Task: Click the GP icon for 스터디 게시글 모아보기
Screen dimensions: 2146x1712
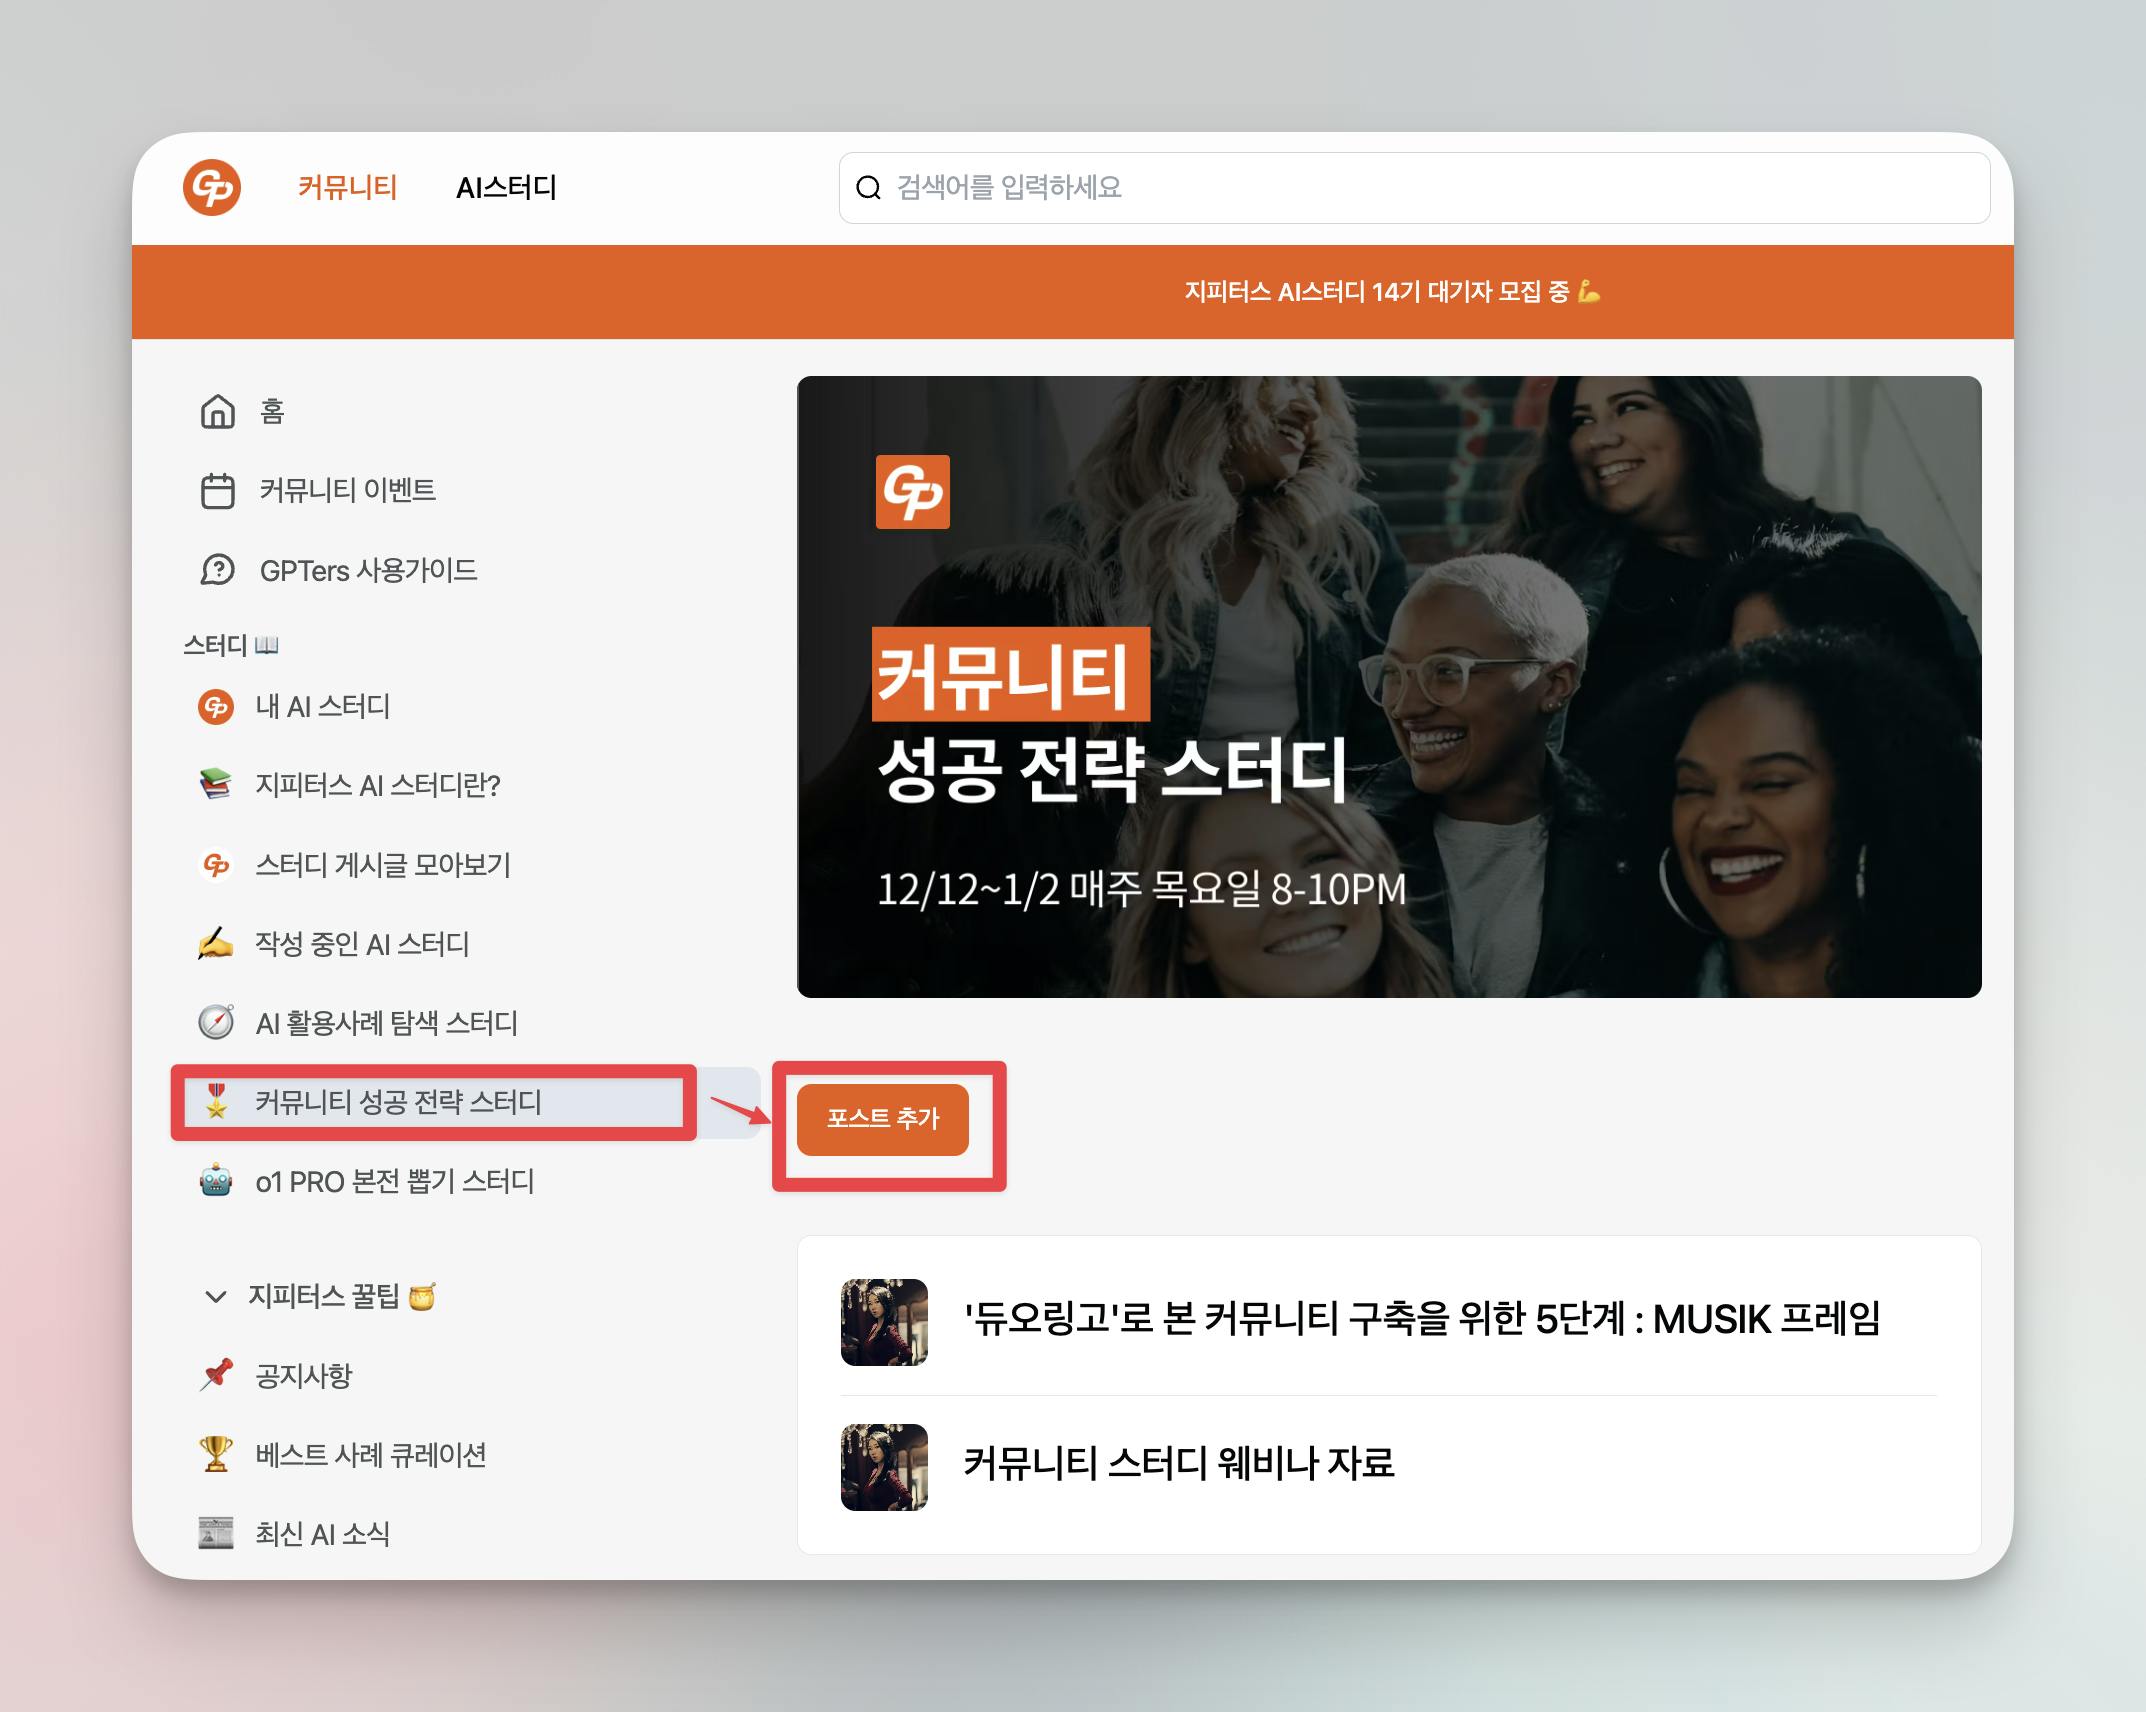Action: (x=216, y=864)
